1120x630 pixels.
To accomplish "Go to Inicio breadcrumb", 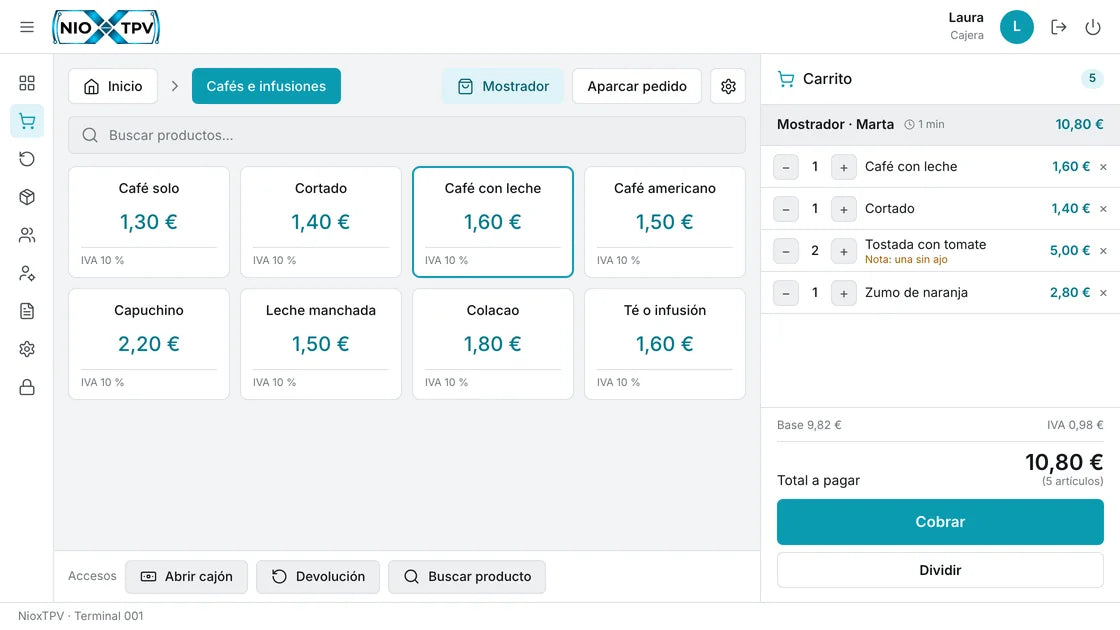I will 113,86.
